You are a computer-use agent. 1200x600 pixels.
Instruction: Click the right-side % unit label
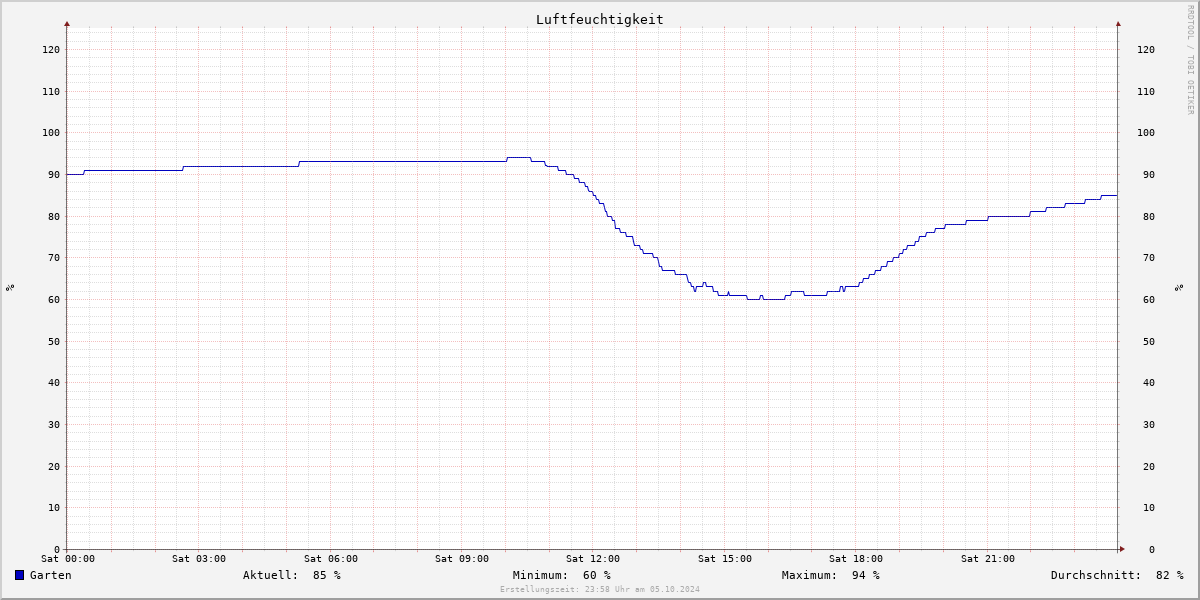pos(1179,287)
